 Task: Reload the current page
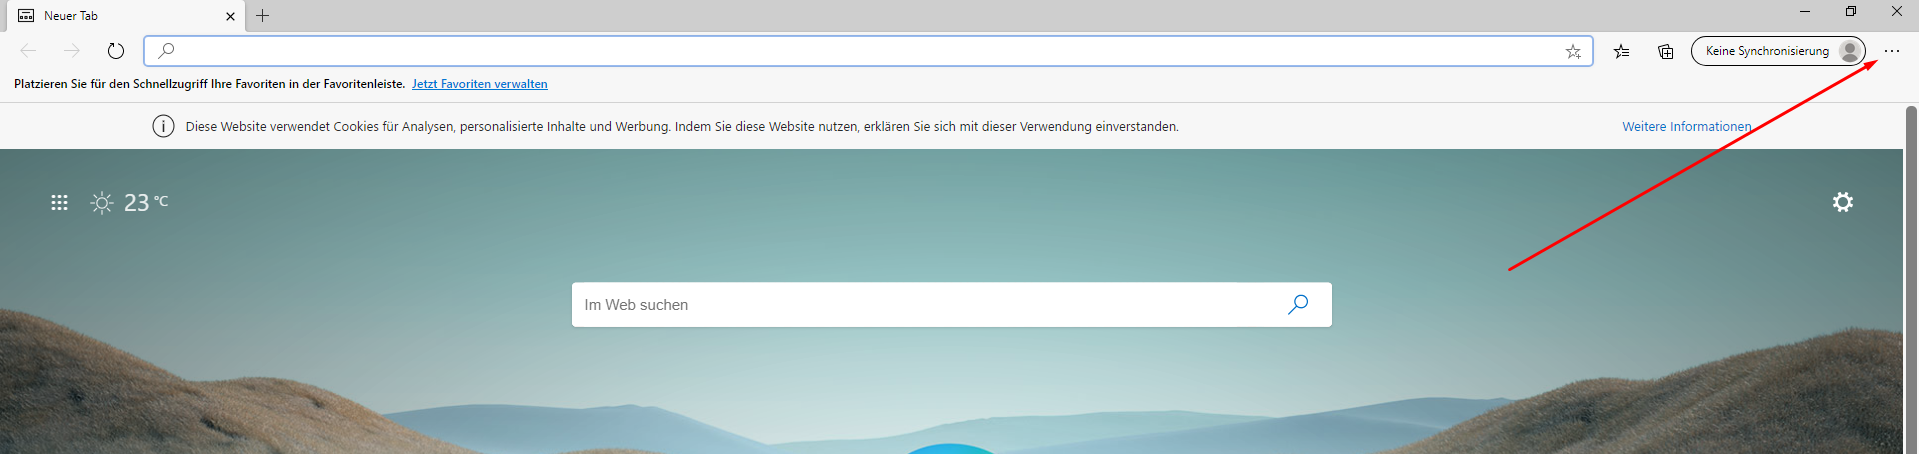tap(116, 51)
